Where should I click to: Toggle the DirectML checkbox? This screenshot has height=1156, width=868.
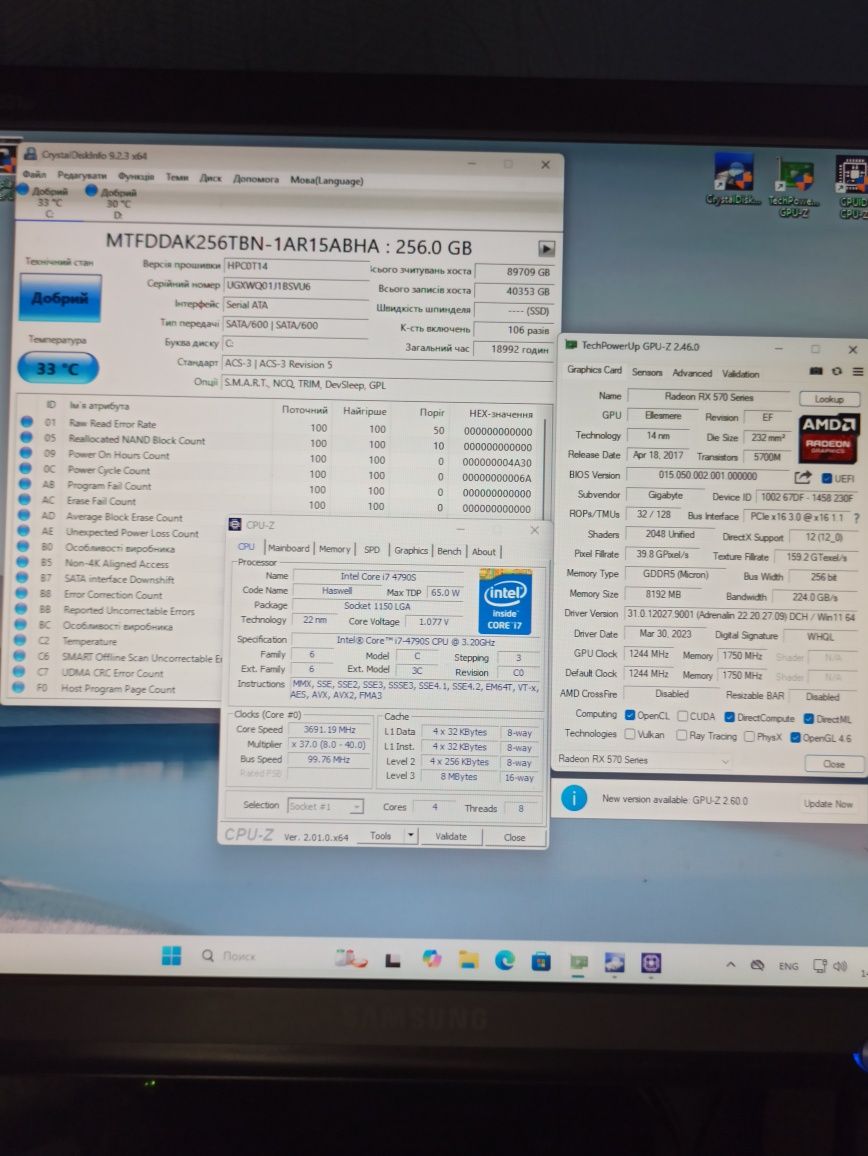[808, 719]
